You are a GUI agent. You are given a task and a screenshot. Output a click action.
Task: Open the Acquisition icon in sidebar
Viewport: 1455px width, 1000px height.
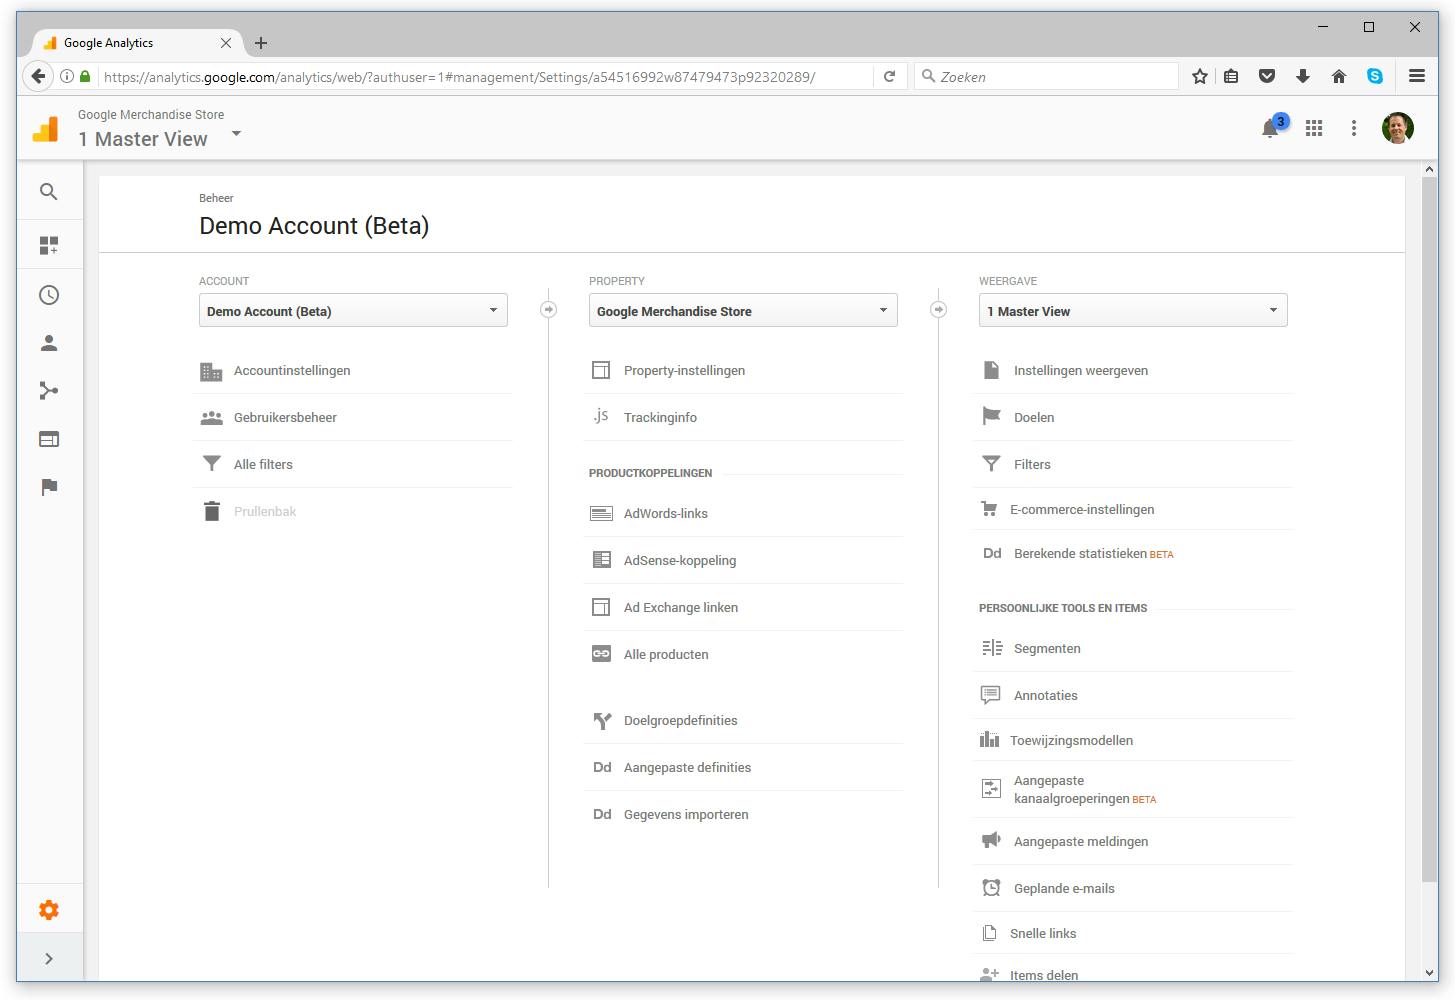pos(48,391)
